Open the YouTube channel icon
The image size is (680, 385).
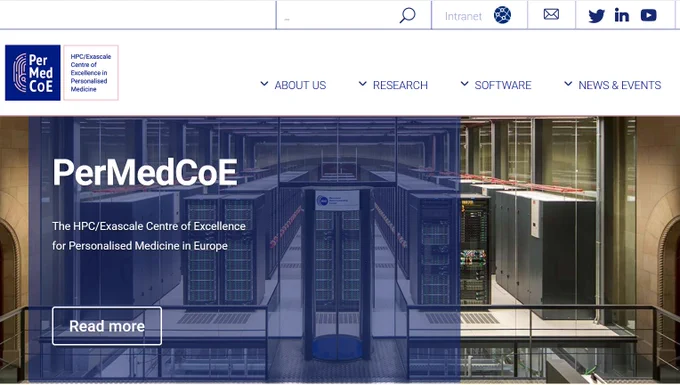648,16
